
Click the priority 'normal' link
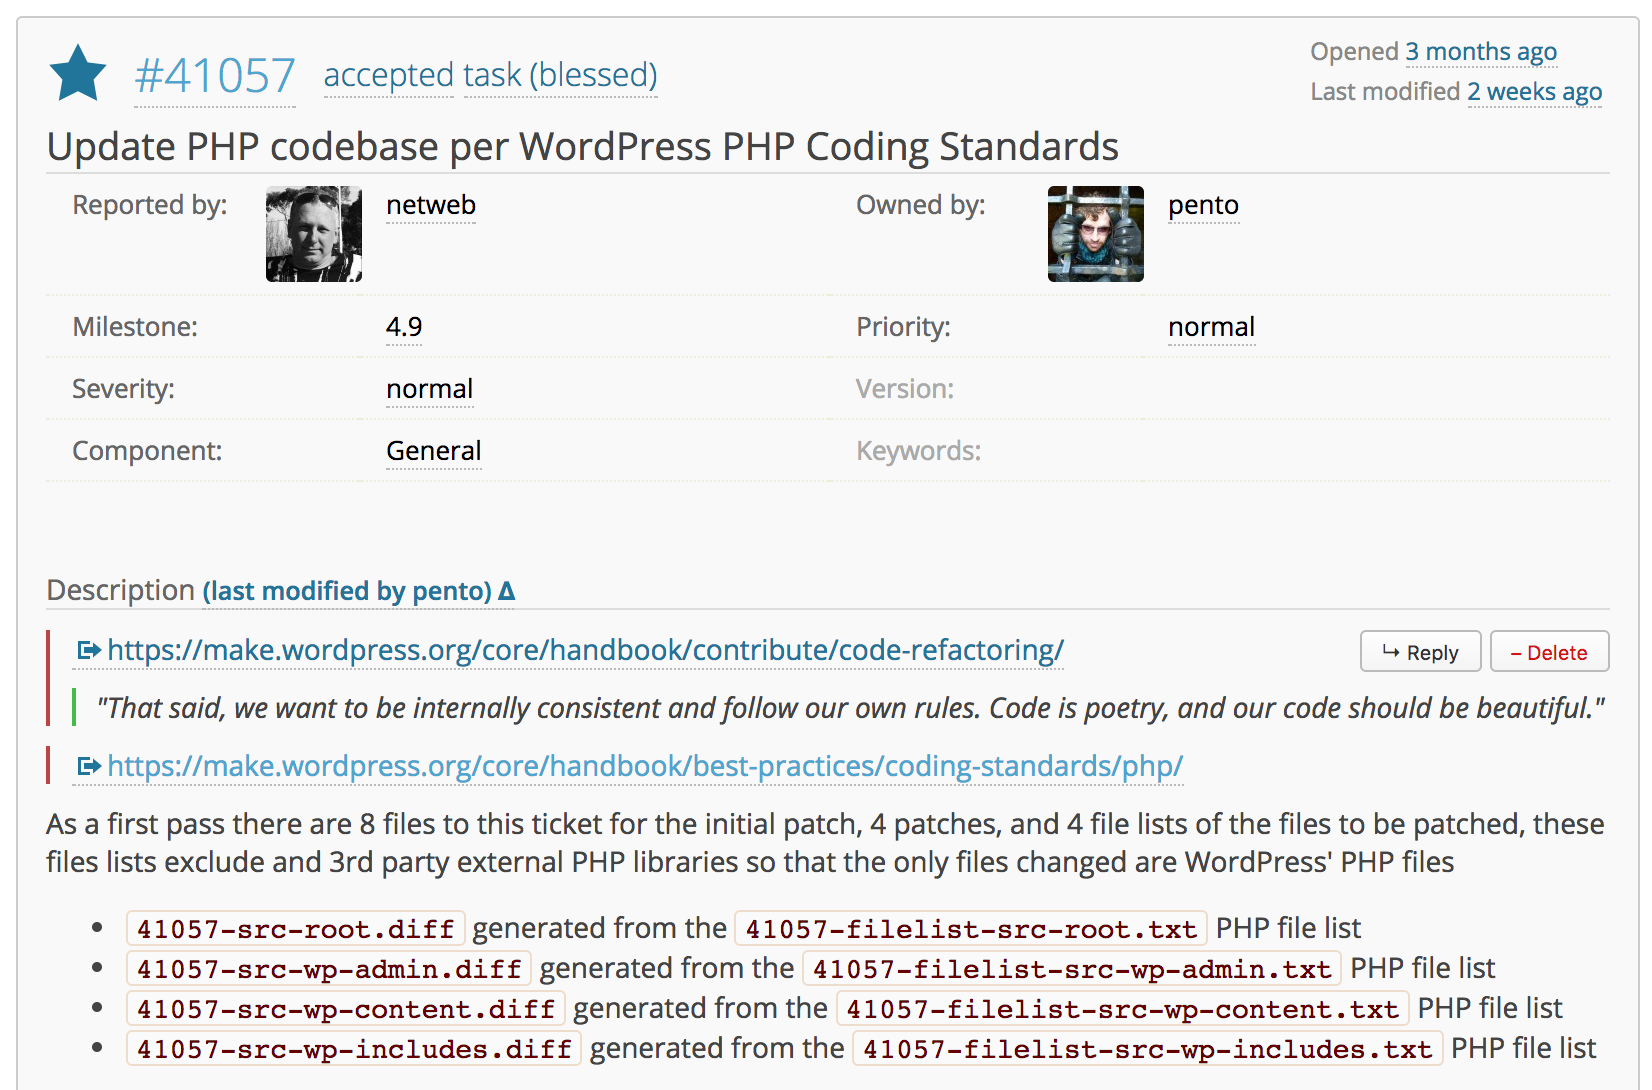[x=1211, y=327]
